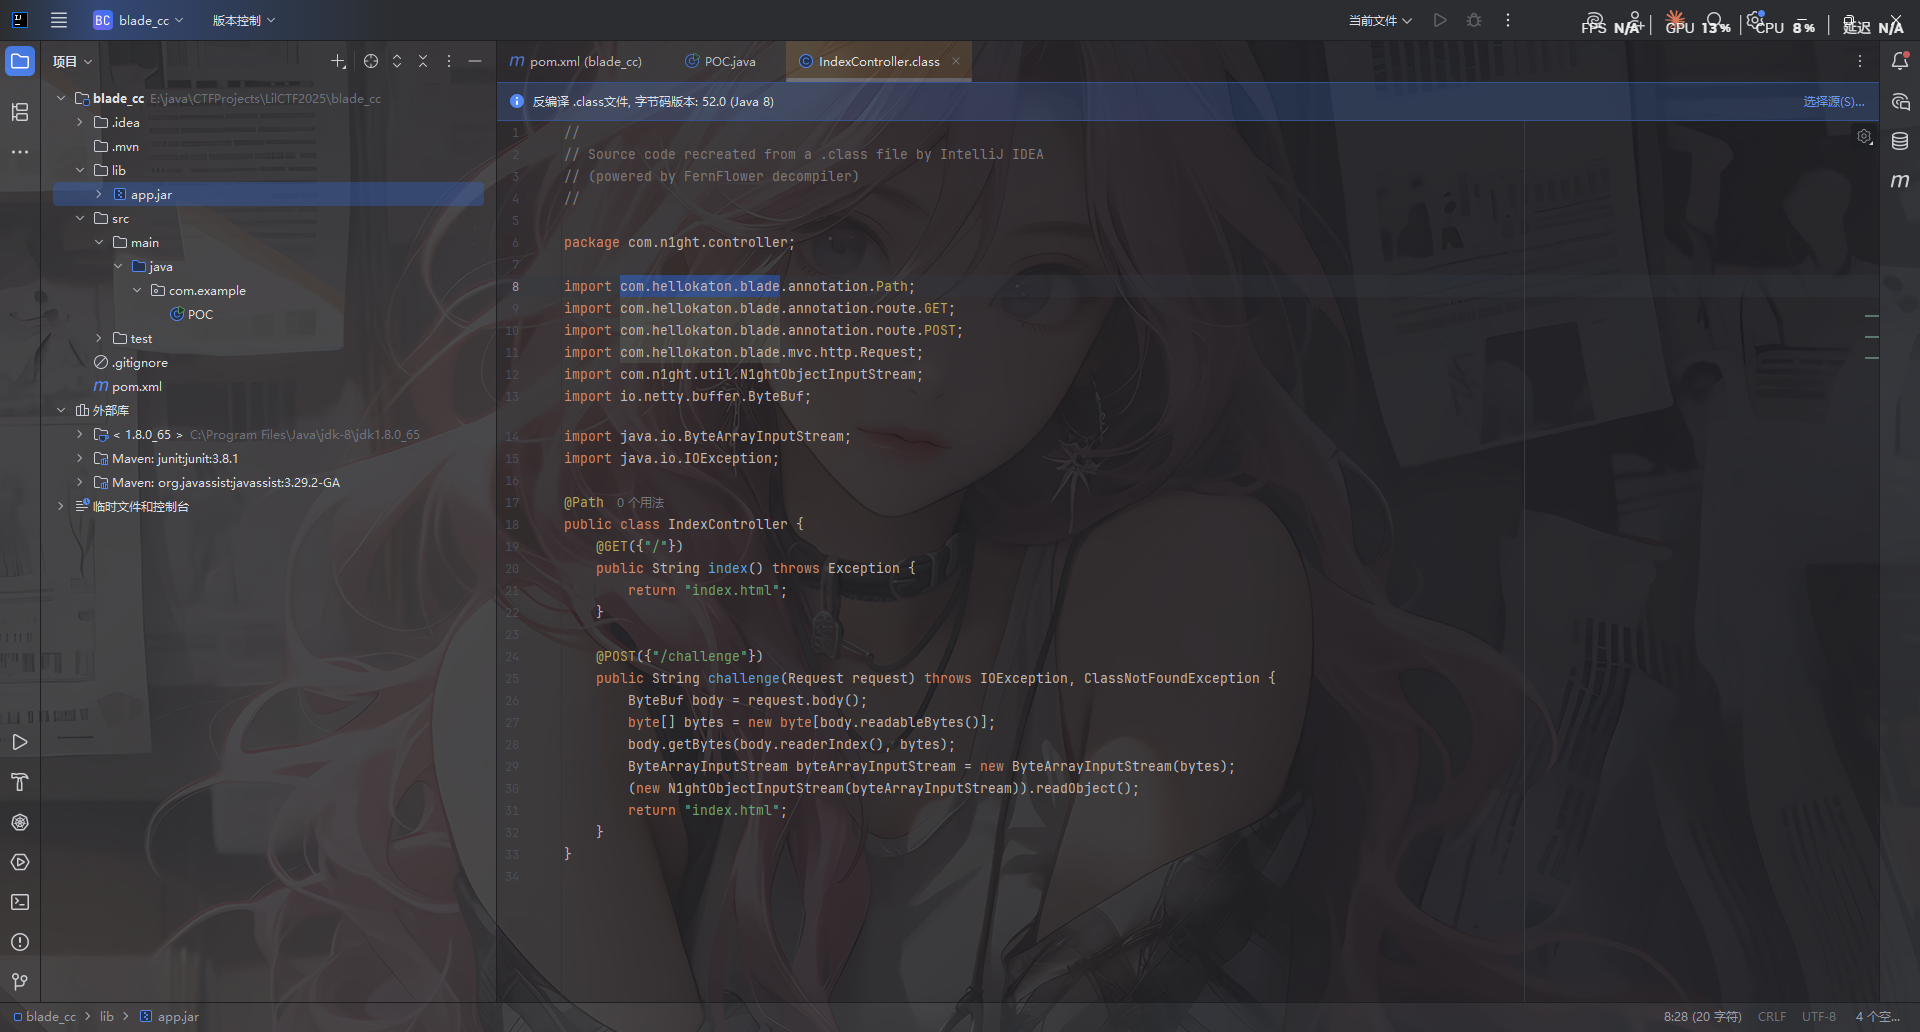The width and height of the screenshot is (1920, 1032).
Task: Expand the app.jar library node
Action: pos(99,194)
